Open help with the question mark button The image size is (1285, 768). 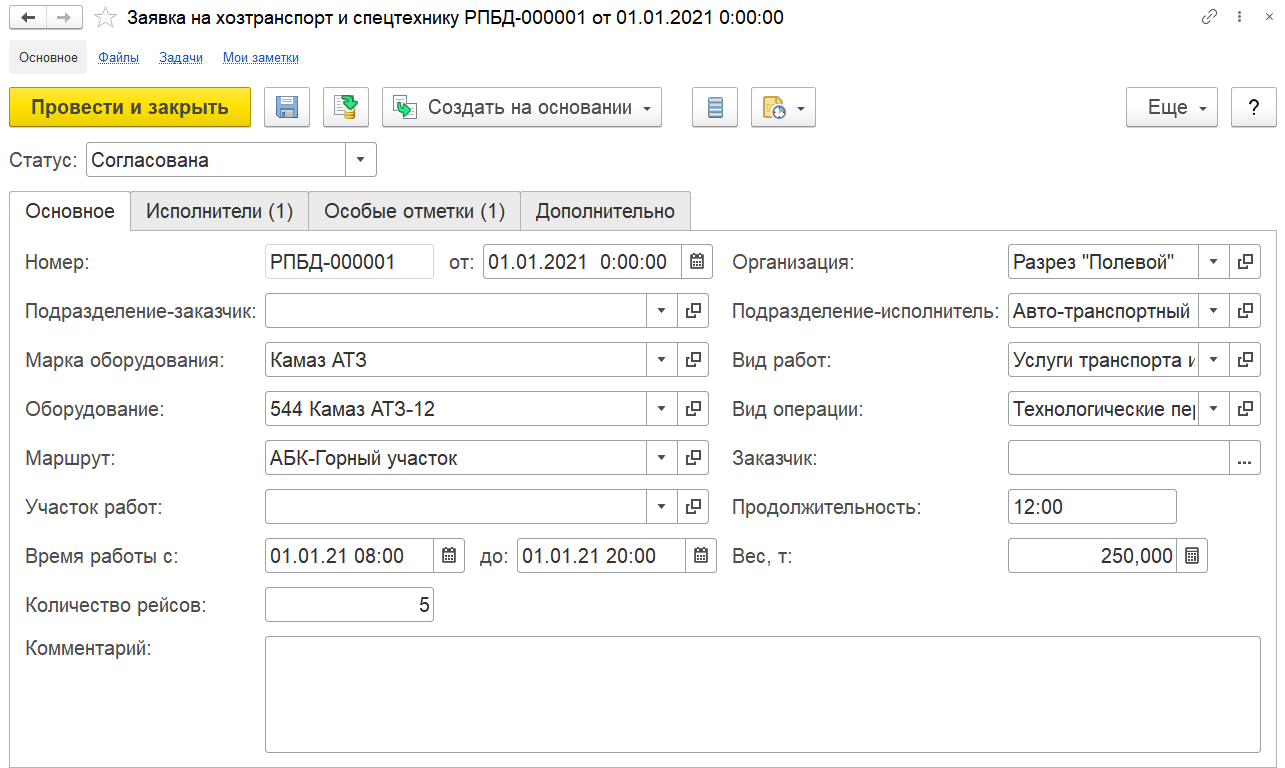1254,107
